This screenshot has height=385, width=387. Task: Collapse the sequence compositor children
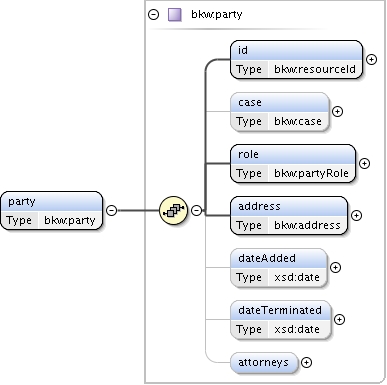coord(197,210)
